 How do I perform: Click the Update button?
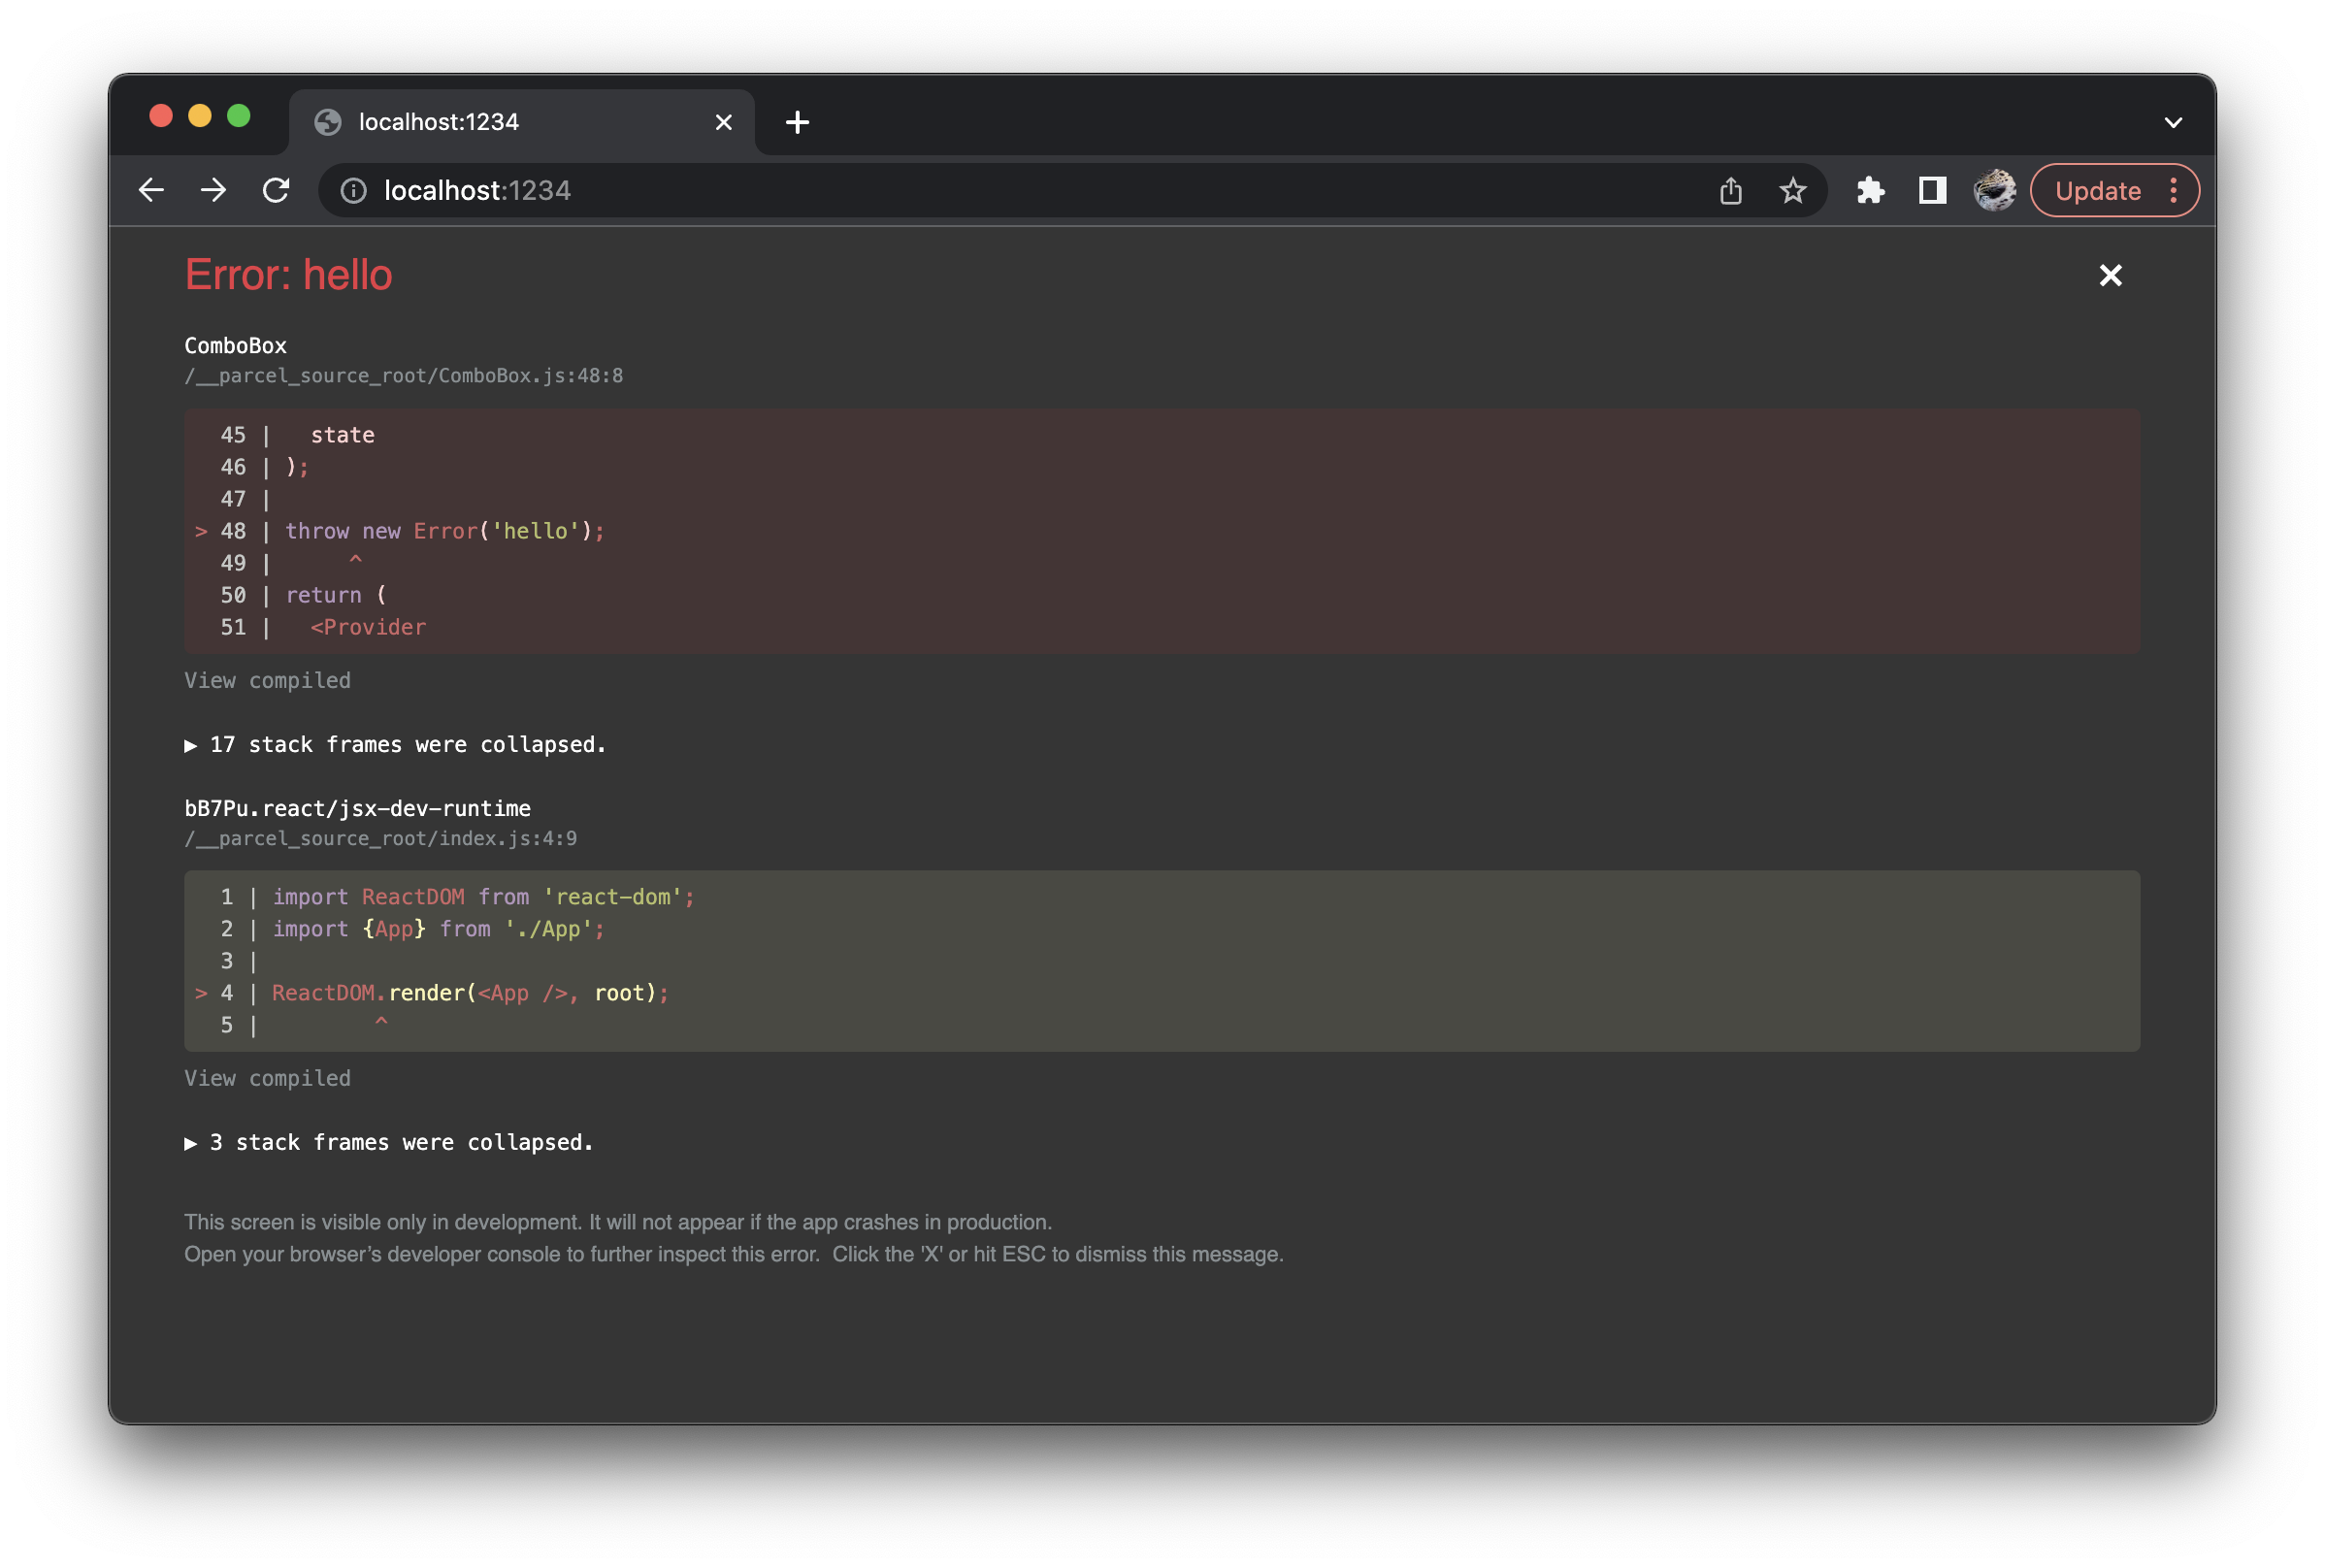(x=2097, y=190)
